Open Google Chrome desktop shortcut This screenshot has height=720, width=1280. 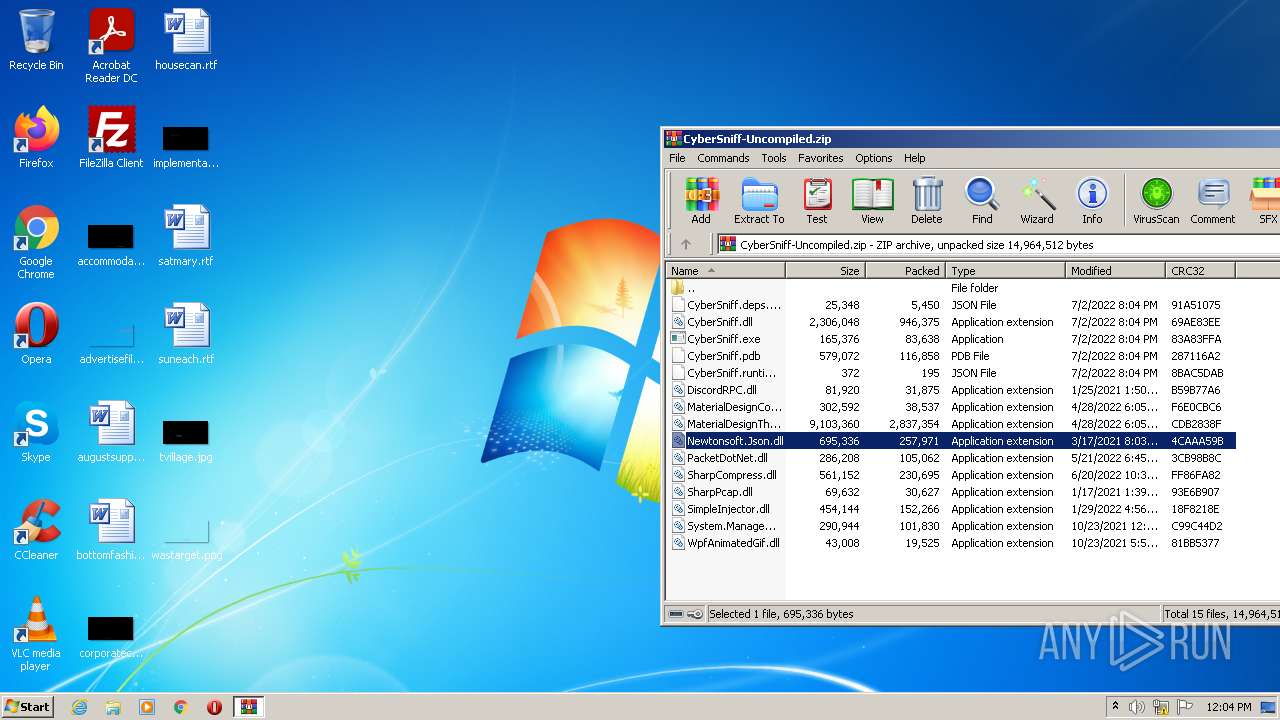pos(36,242)
